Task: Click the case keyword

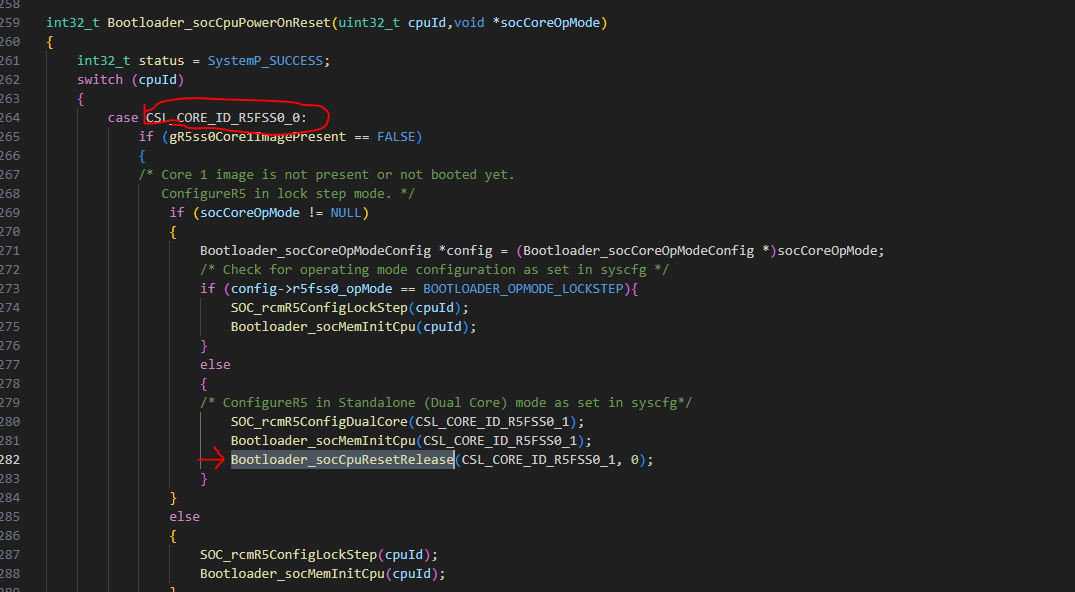Action: [x=123, y=118]
